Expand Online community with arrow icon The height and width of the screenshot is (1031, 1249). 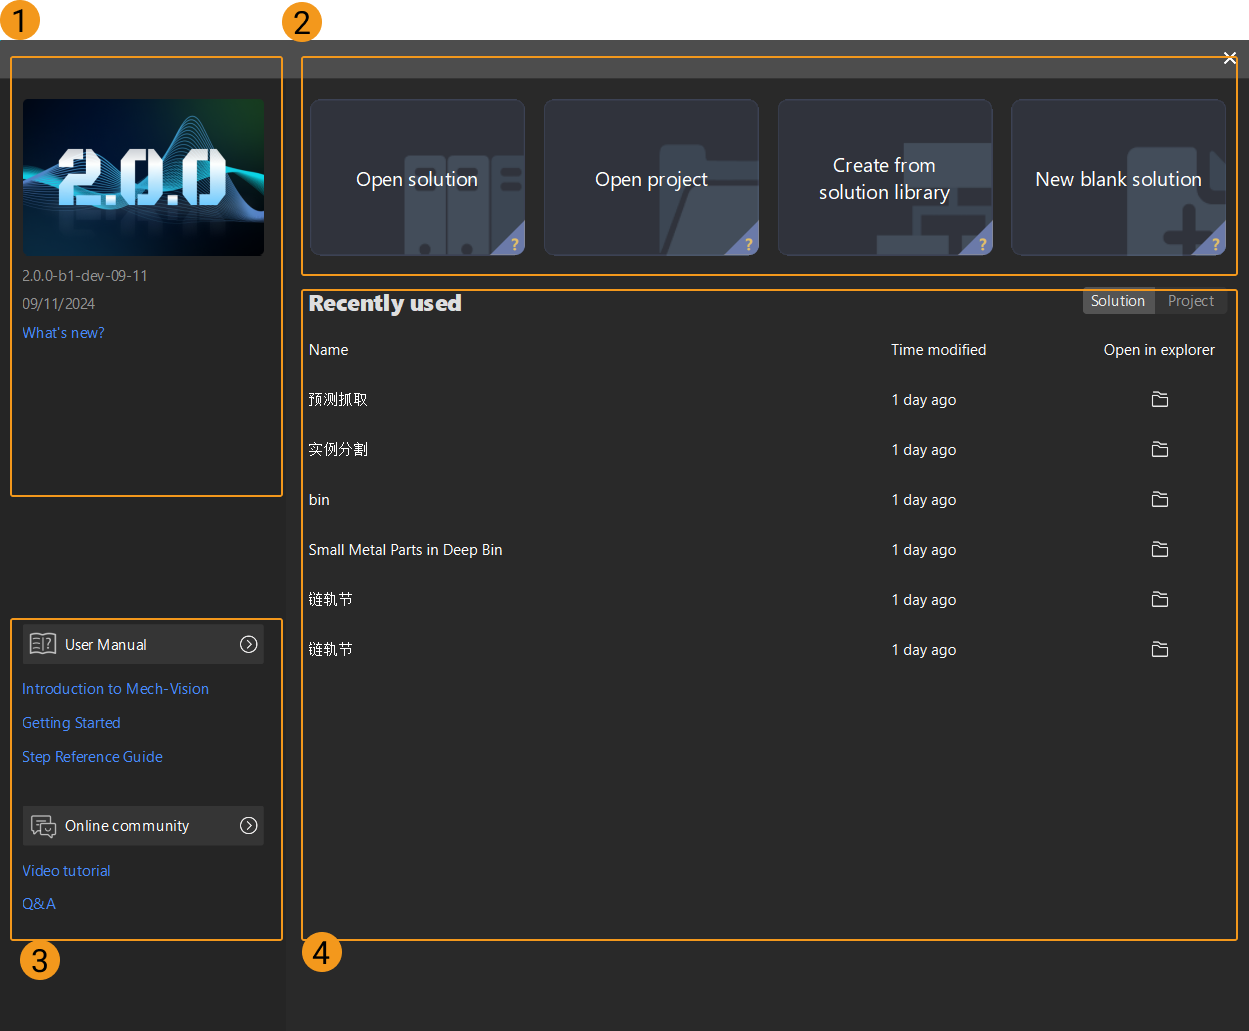point(249,826)
